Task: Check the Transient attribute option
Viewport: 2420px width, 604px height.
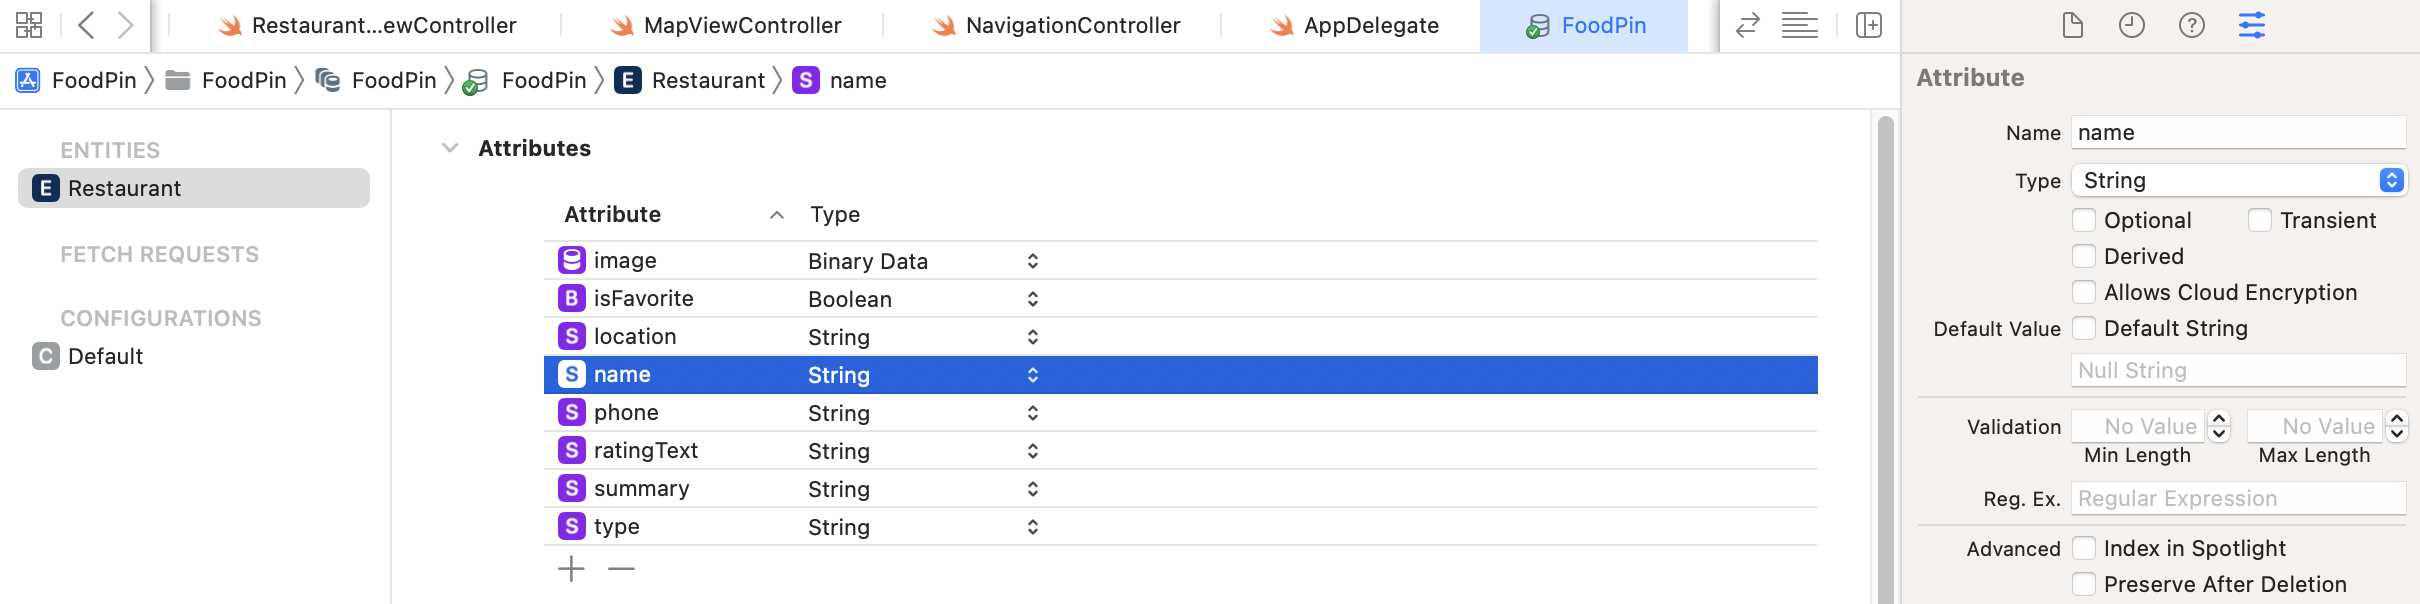Action: coord(2261,220)
